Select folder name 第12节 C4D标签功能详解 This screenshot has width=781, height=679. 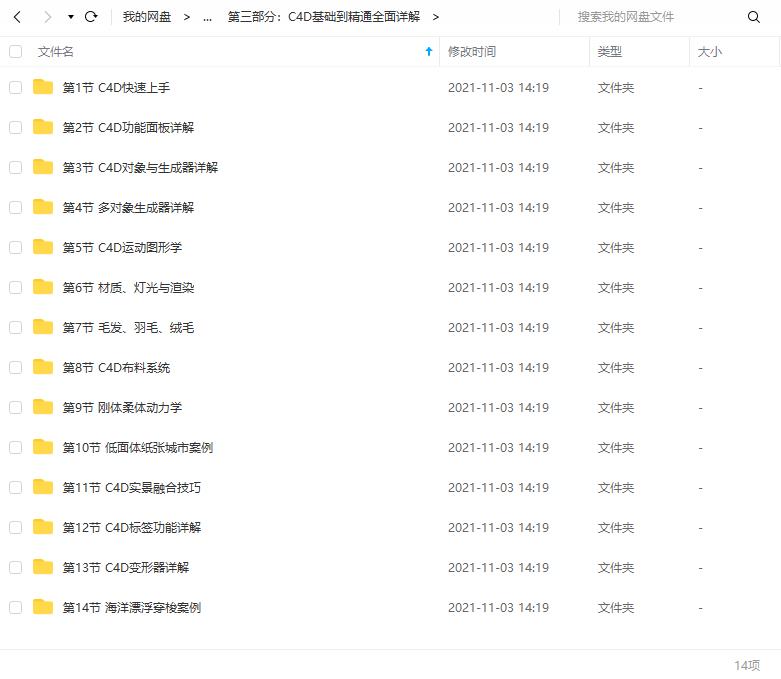click(x=131, y=528)
